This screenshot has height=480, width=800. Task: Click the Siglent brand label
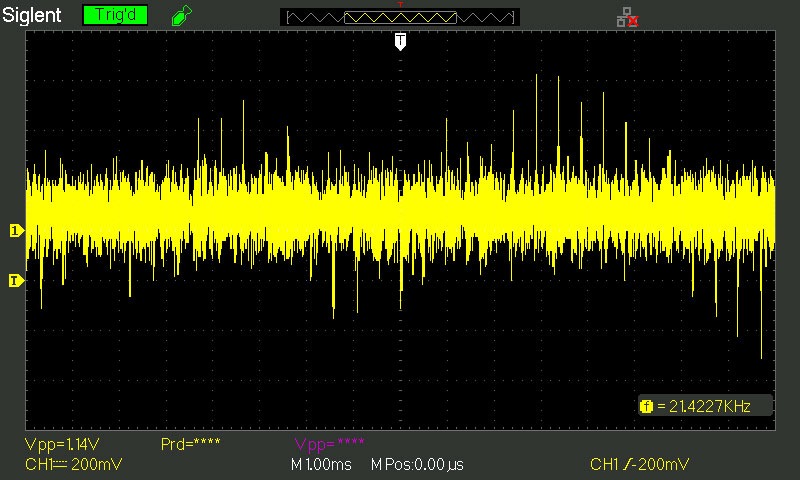pyautogui.click(x=32, y=15)
